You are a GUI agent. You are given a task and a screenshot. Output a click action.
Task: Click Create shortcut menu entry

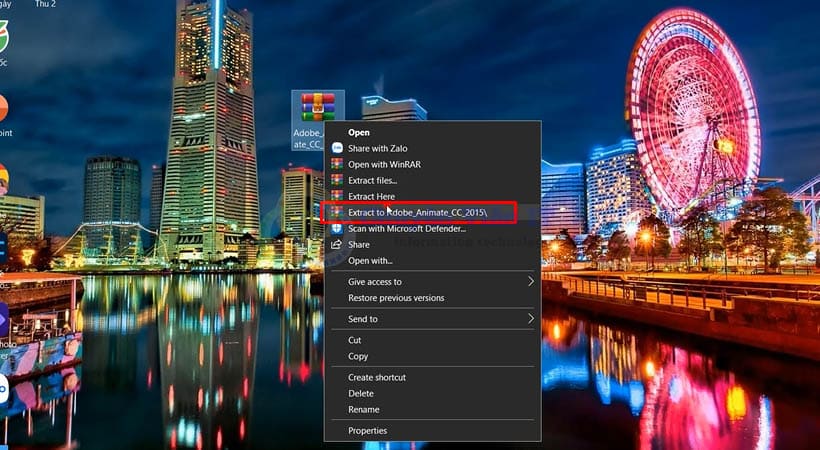[x=376, y=377]
